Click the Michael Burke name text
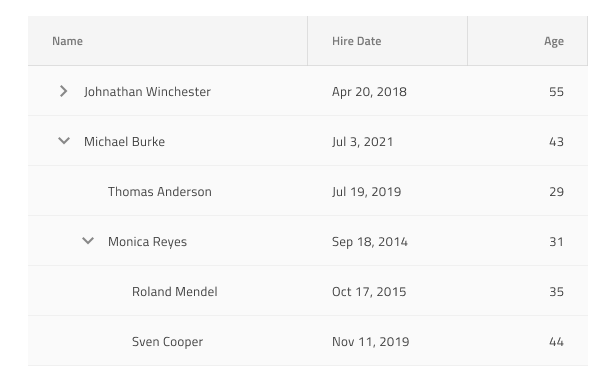The width and height of the screenshot is (616, 382). pyautogui.click(x=125, y=141)
